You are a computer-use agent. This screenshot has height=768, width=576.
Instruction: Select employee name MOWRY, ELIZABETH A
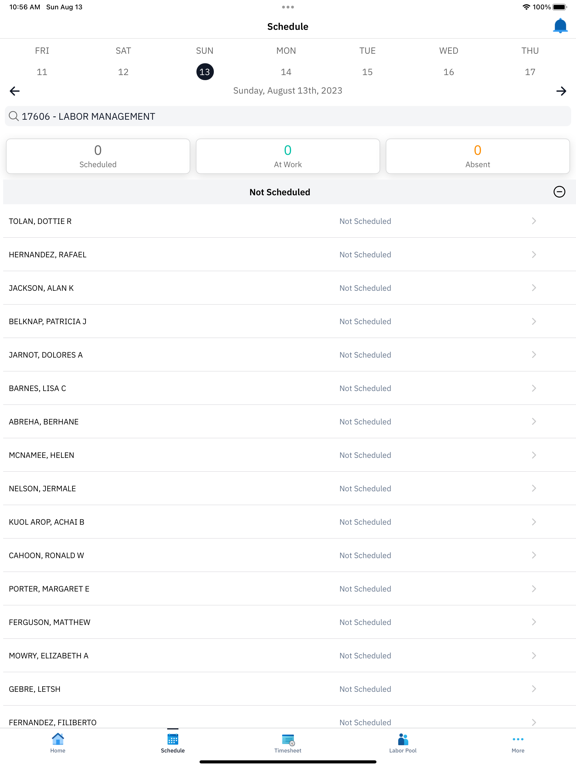point(48,655)
